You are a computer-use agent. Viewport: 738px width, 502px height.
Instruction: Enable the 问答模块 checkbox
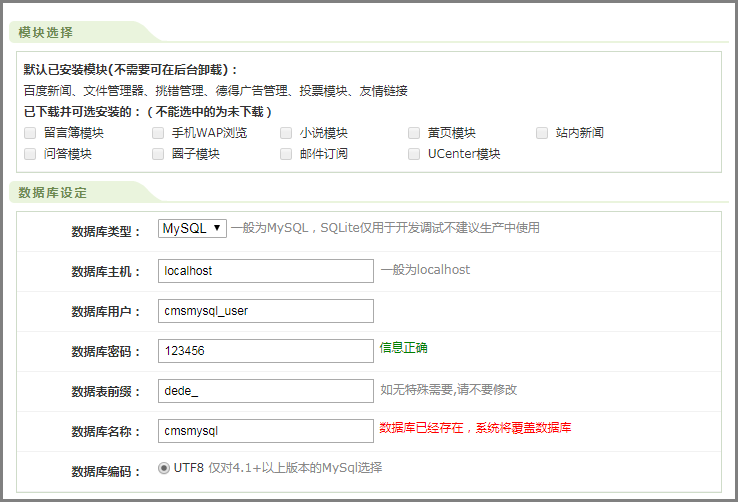[31, 154]
